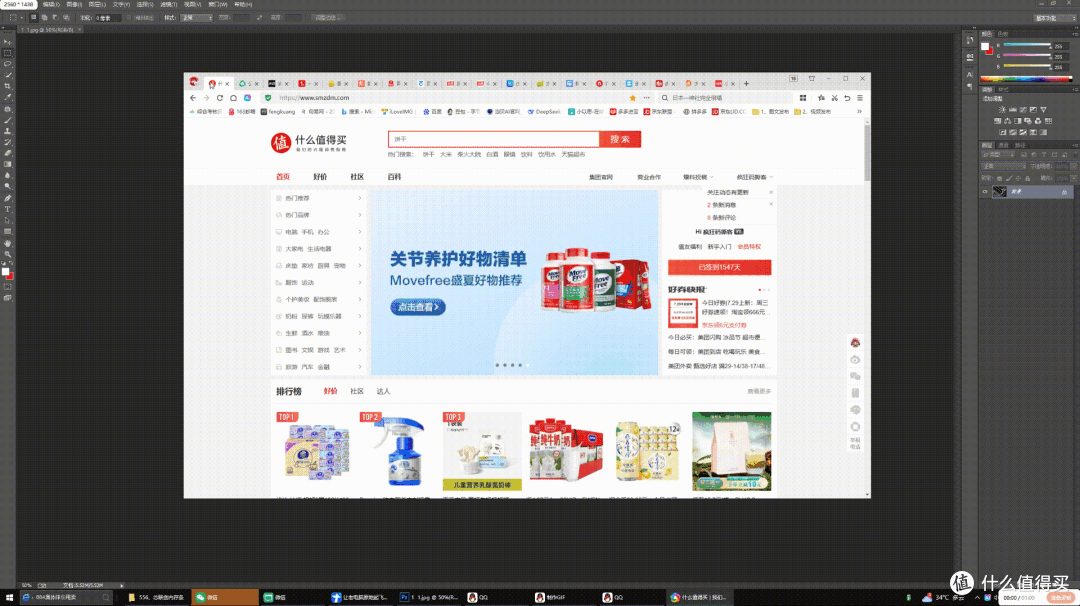Toggle lock transparent pixels
Image resolution: width=1080 pixels, height=606 pixels.
(999, 178)
